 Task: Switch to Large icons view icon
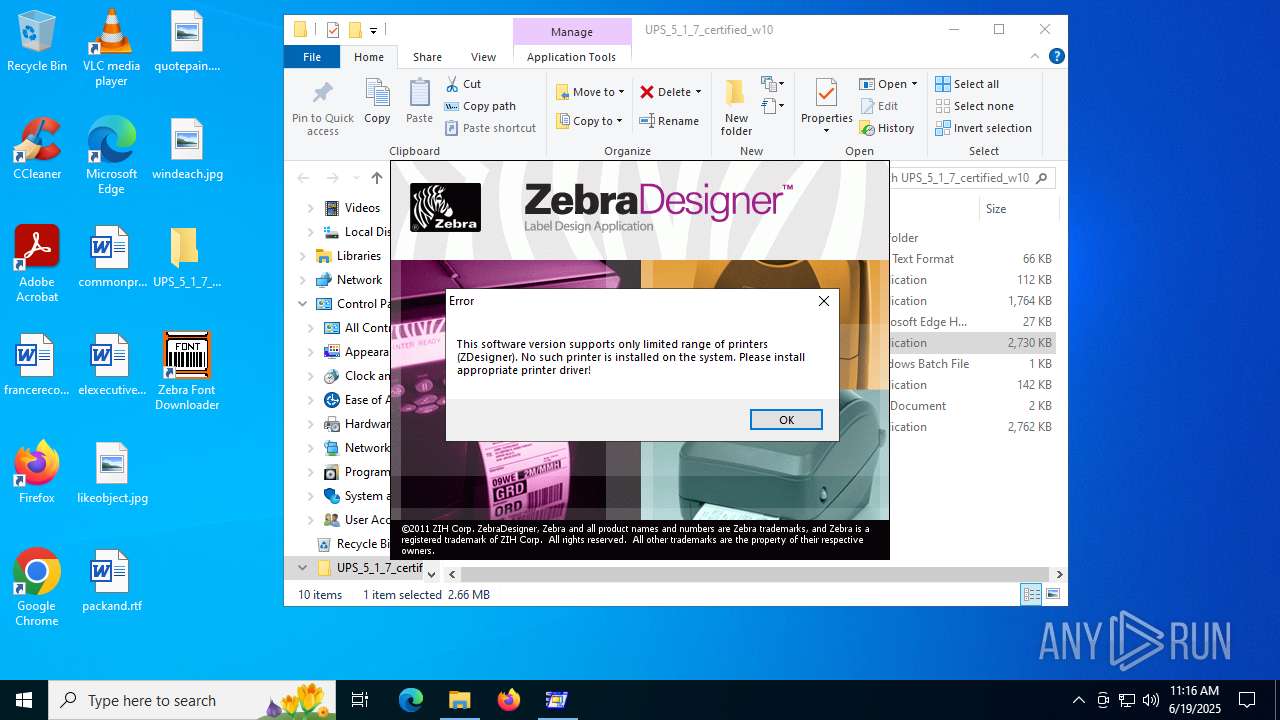[x=1052, y=595]
